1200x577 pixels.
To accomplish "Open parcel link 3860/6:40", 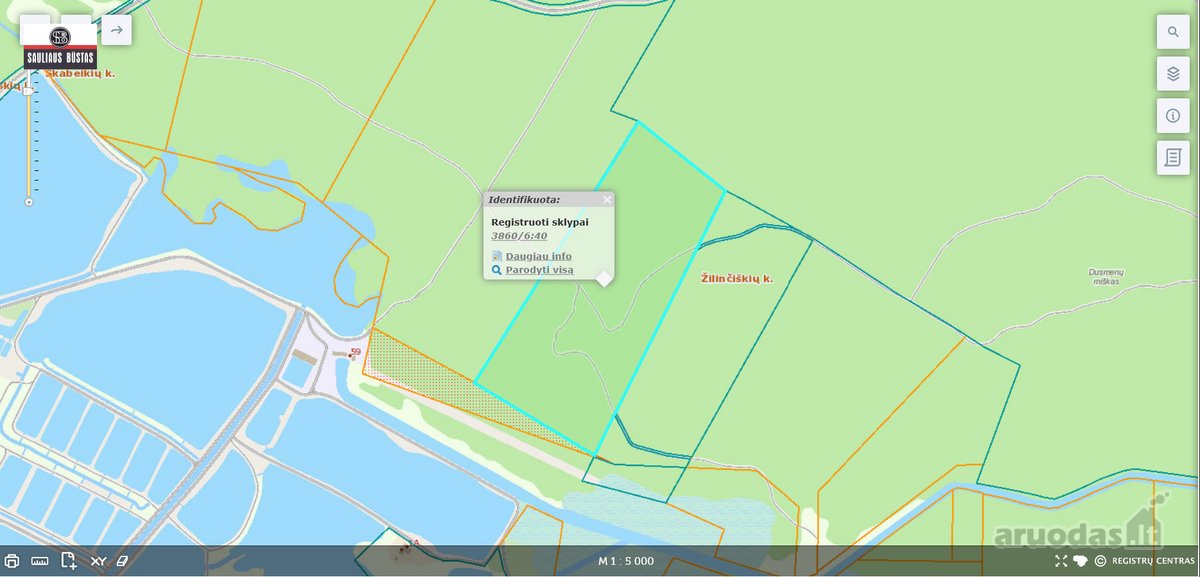I will point(519,236).
